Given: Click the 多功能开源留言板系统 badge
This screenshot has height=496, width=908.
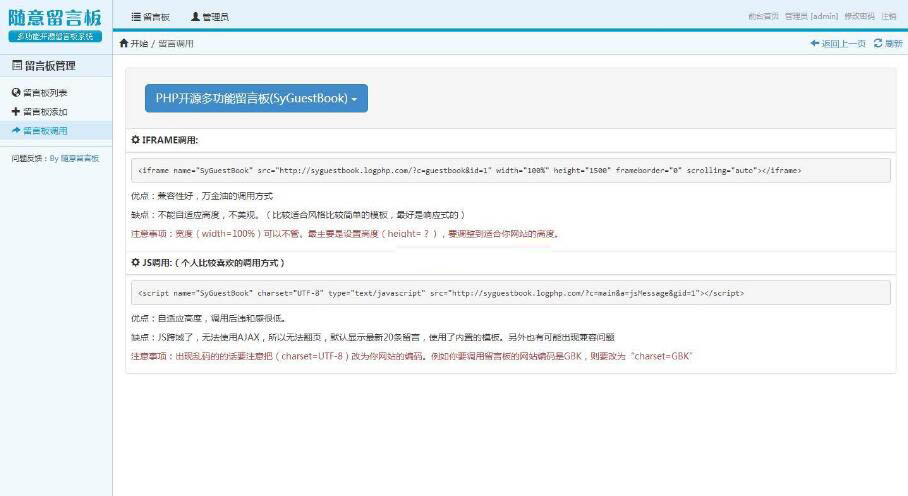Looking at the screenshot, I should click(x=55, y=36).
